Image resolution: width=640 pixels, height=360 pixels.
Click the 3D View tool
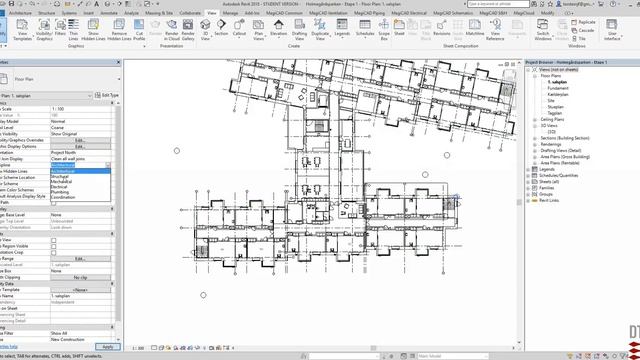[x=205, y=29]
